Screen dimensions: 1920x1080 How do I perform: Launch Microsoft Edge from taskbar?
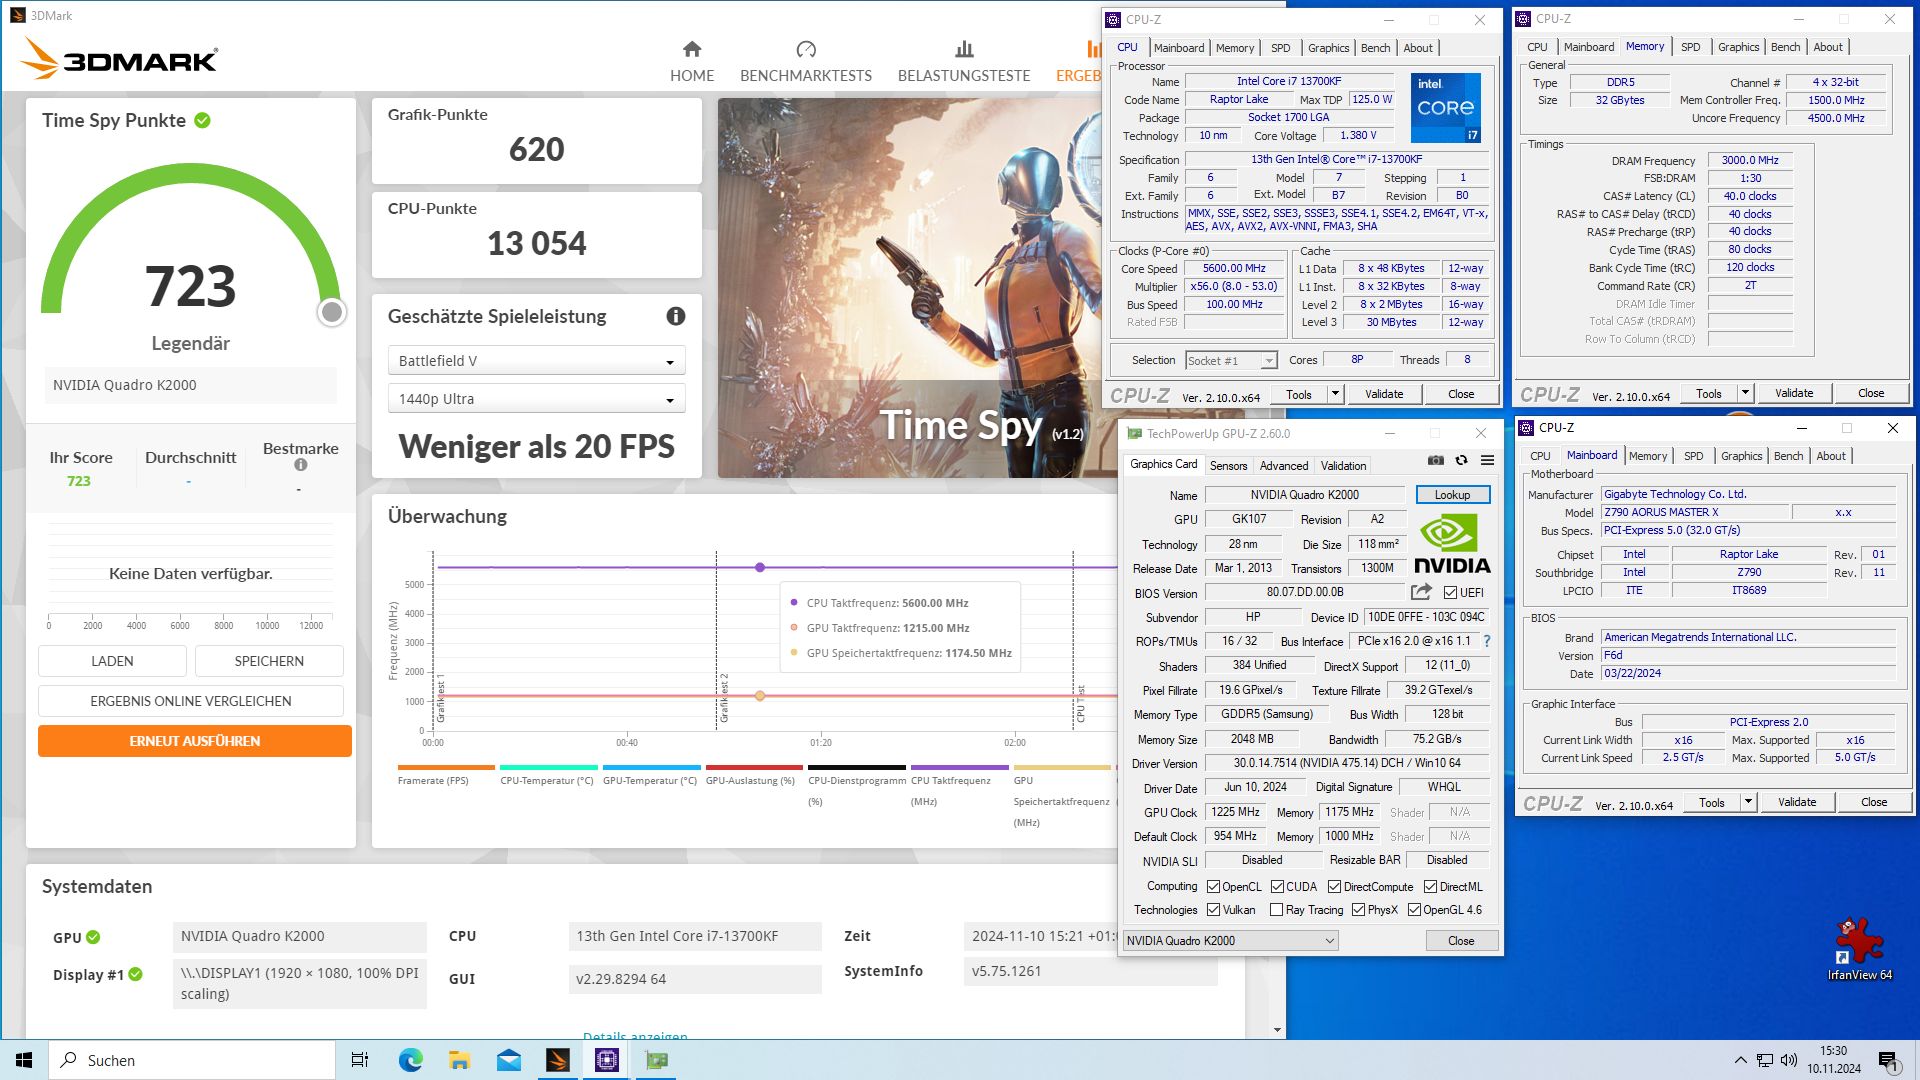click(410, 1060)
